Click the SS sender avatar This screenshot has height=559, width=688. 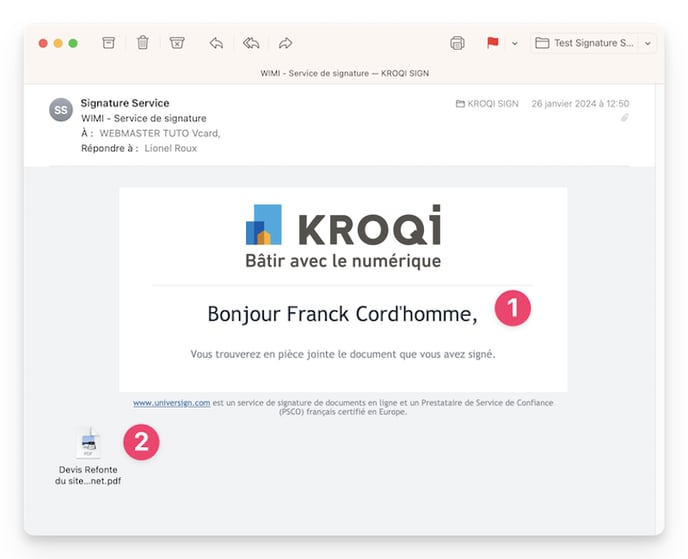(61, 110)
